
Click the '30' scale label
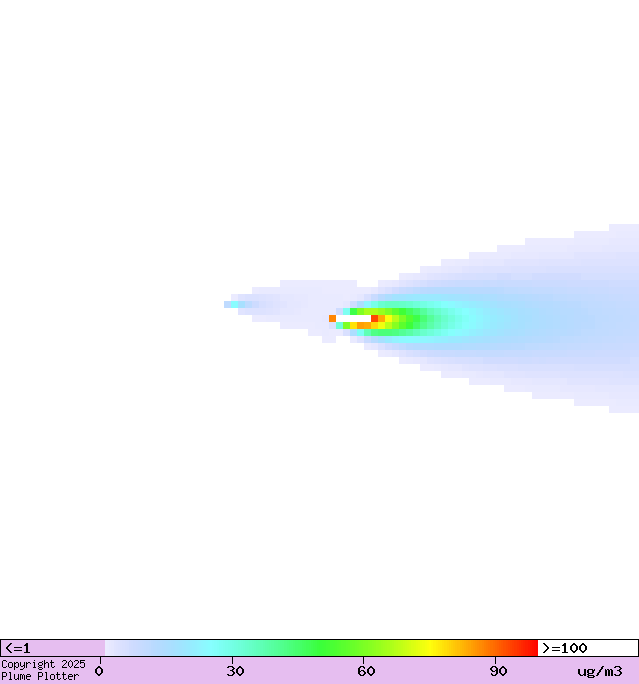pos(235,671)
